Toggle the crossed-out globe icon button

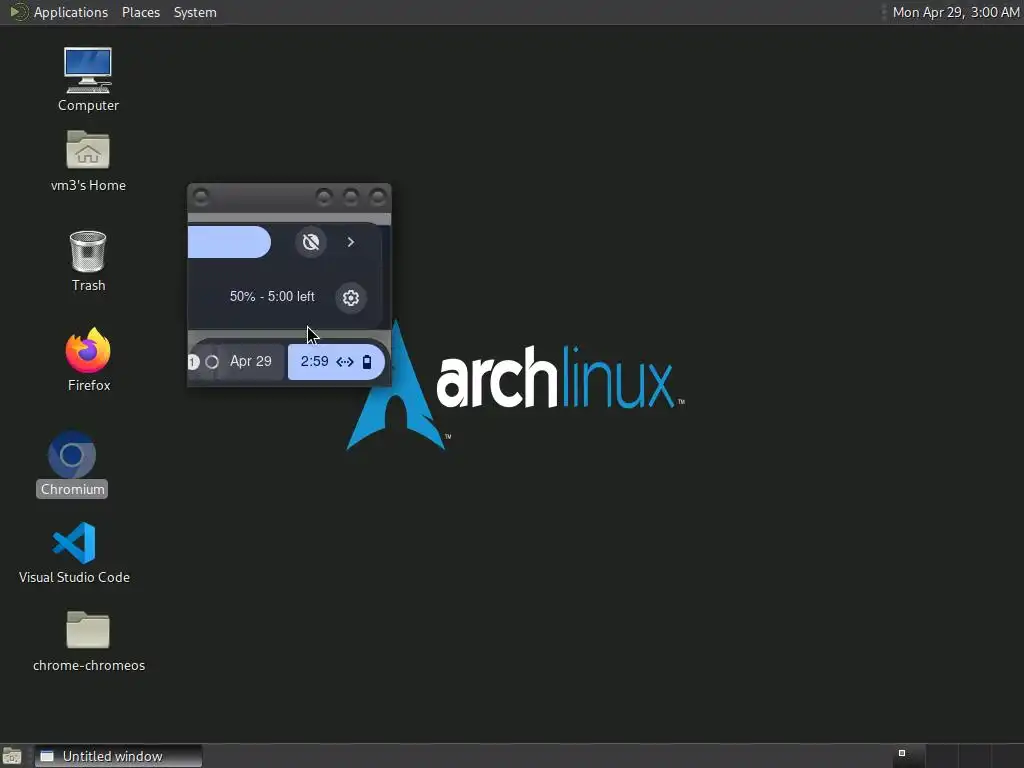tap(311, 242)
